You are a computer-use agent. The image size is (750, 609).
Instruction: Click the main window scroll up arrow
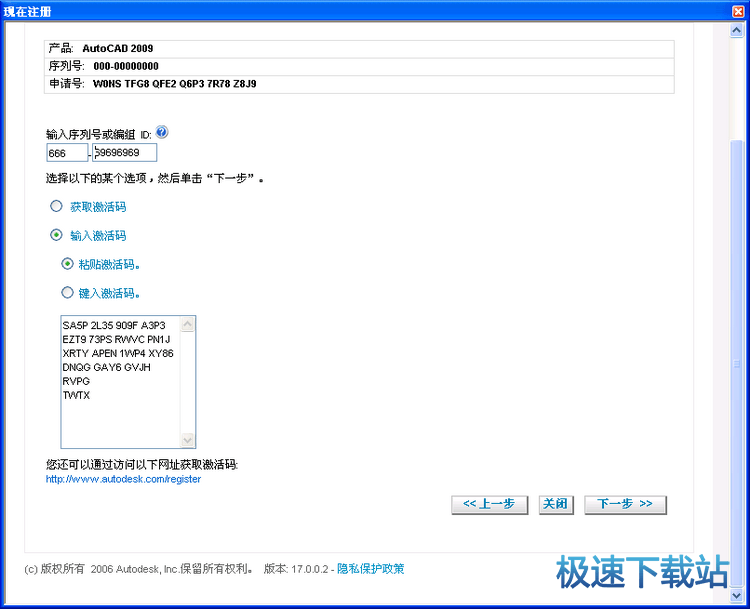(x=737, y=31)
